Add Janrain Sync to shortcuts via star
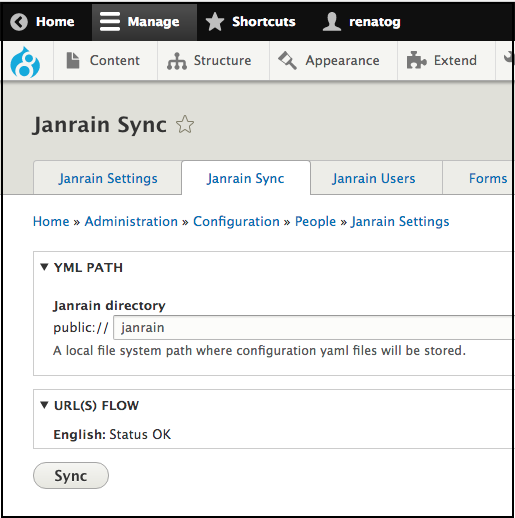 point(185,125)
